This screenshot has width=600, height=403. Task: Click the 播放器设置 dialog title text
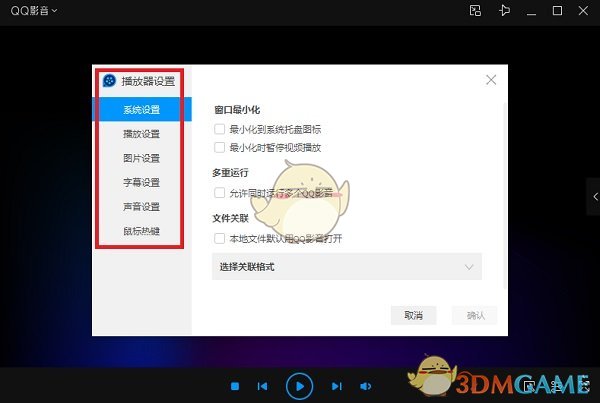coord(148,81)
